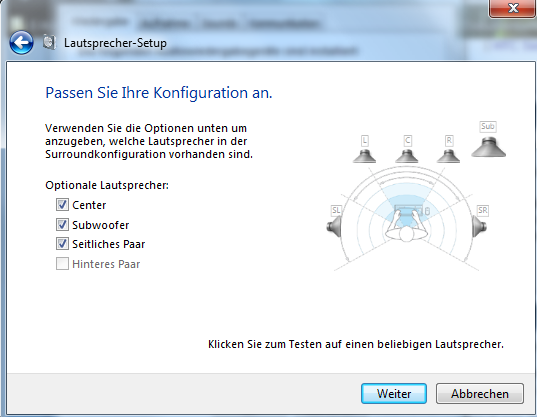The width and height of the screenshot is (537, 417).
Task: Click the SR label in the diagram
Action: tap(483, 210)
